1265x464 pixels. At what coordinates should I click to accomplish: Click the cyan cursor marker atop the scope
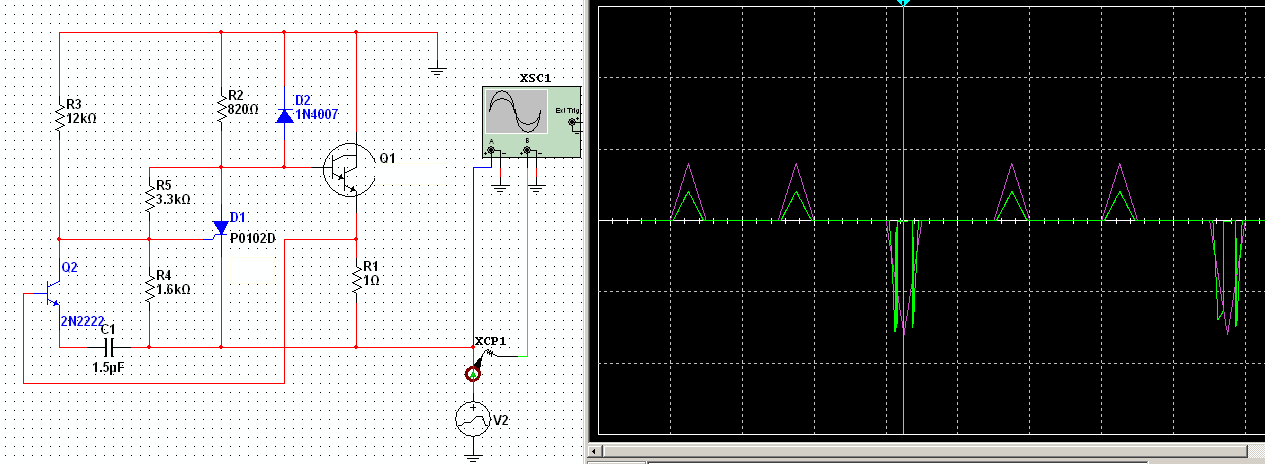pyautogui.click(x=903, y=3)
